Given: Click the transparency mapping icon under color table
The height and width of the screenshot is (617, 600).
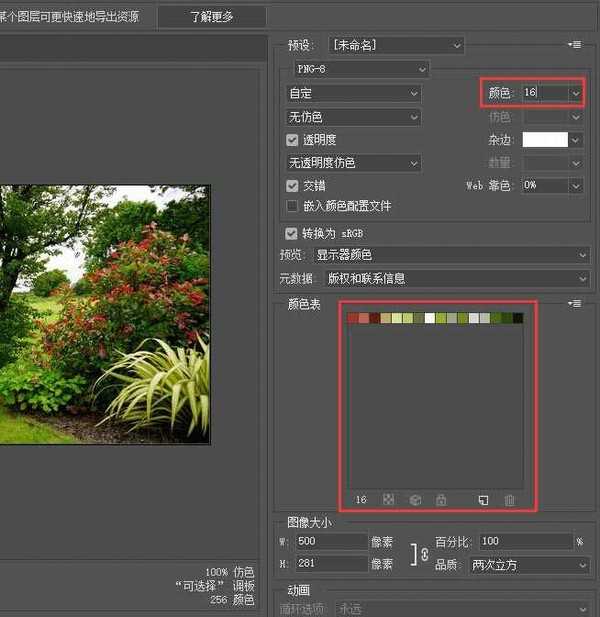Looking at the screenshot, I should click(x=389, y=499).
